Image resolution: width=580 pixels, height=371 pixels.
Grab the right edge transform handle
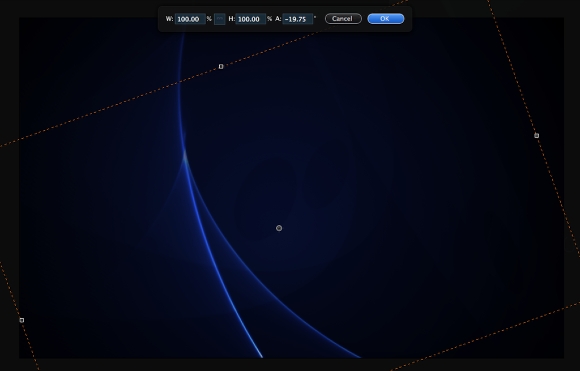click(537, 135)
